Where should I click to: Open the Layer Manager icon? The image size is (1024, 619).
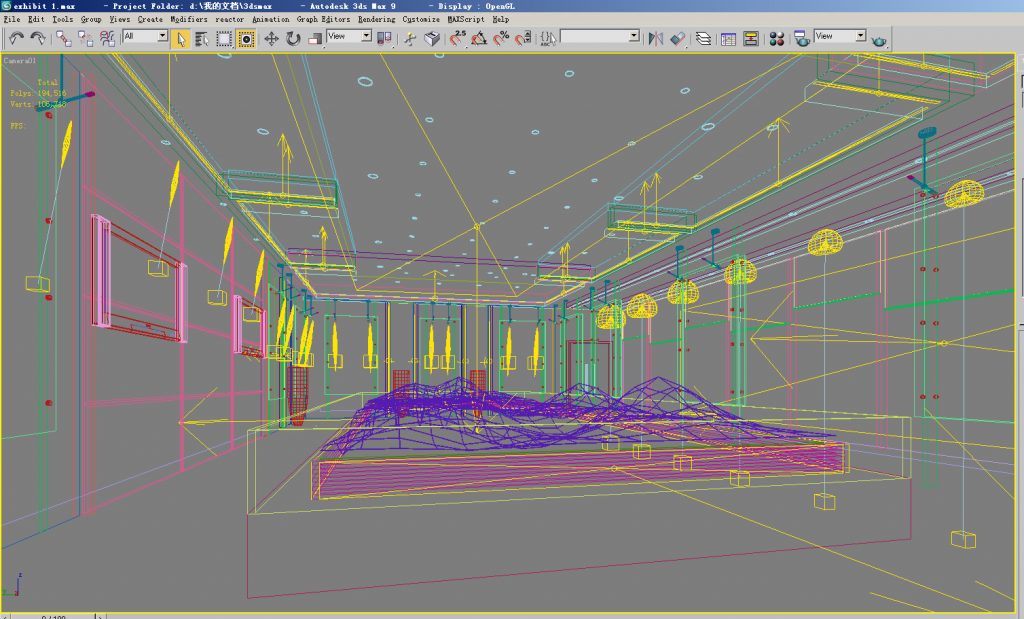704,38
